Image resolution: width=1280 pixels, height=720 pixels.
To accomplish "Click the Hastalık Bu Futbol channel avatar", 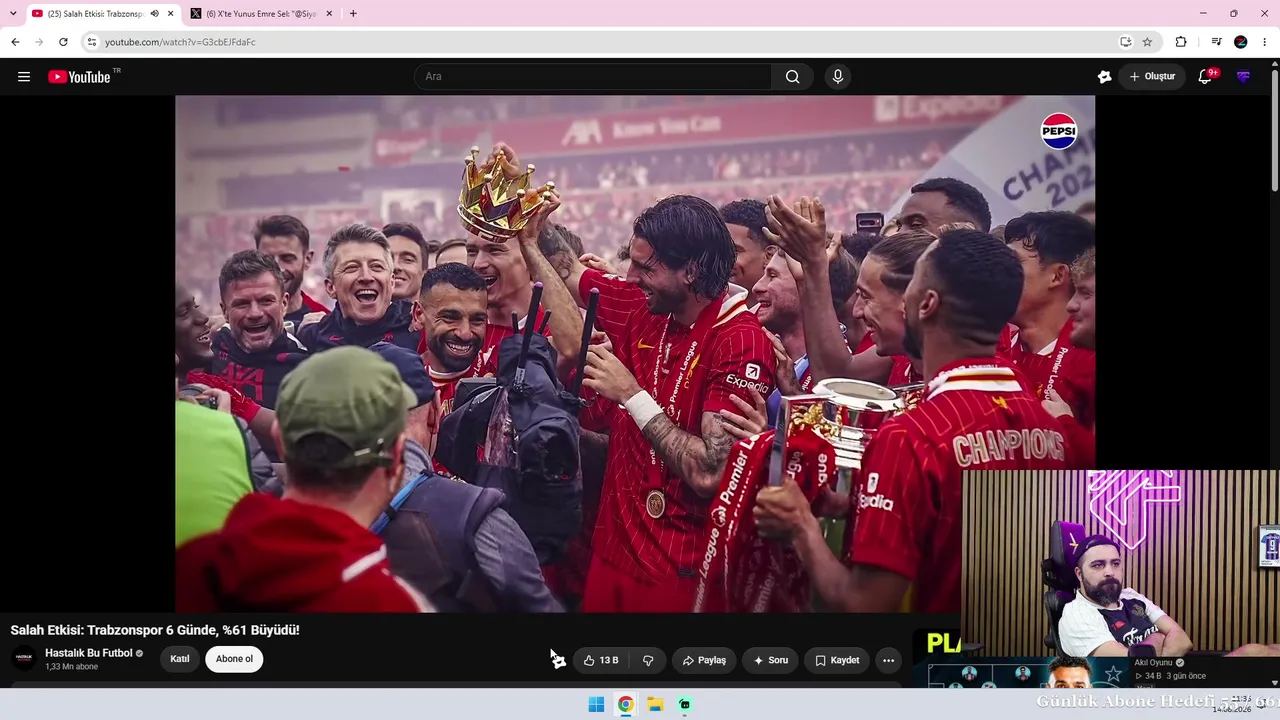I will click(24, 658).
